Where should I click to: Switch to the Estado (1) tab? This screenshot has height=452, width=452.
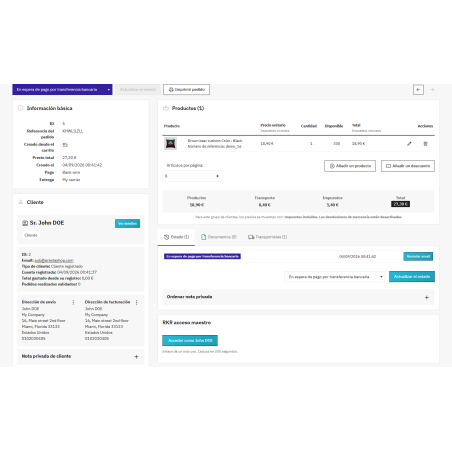pos(176,237)
